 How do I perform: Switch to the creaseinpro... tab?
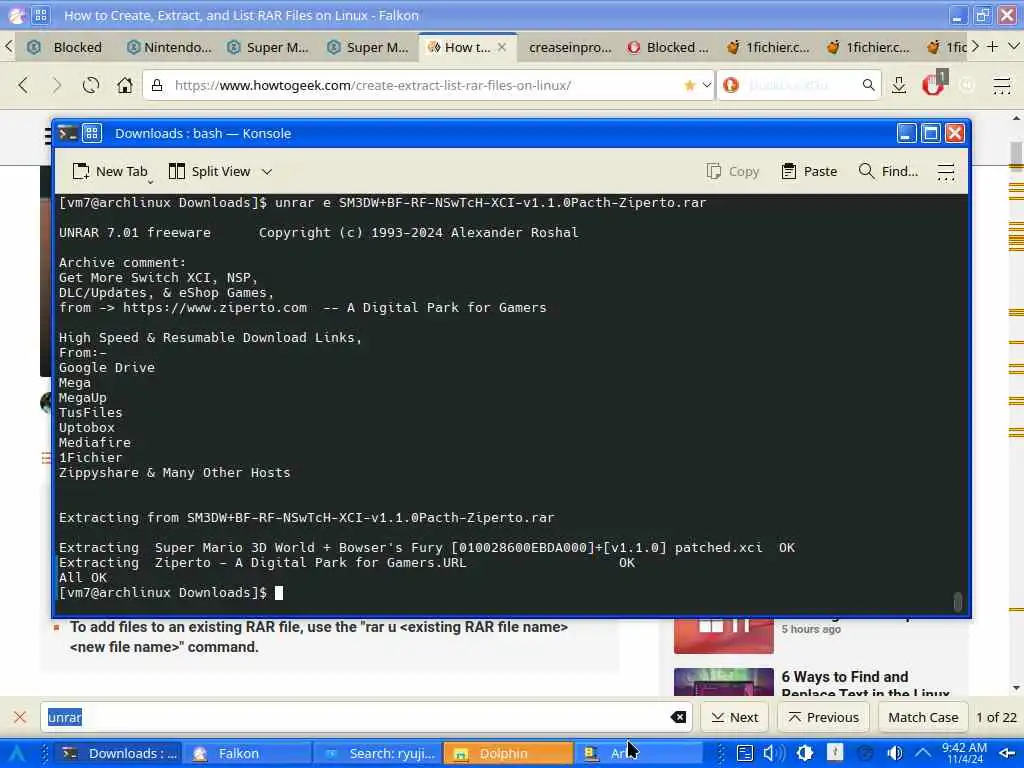[569, 47]
